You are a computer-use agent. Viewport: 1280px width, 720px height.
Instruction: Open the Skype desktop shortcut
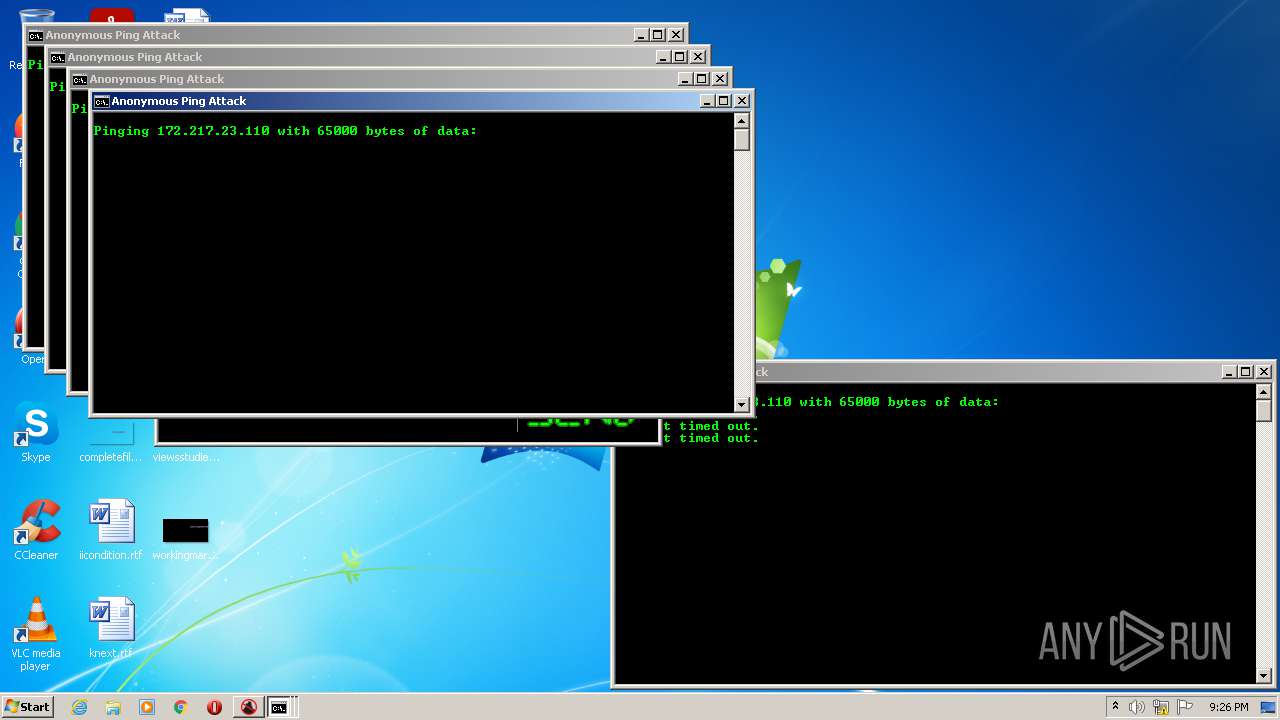[x=36, y=433]
